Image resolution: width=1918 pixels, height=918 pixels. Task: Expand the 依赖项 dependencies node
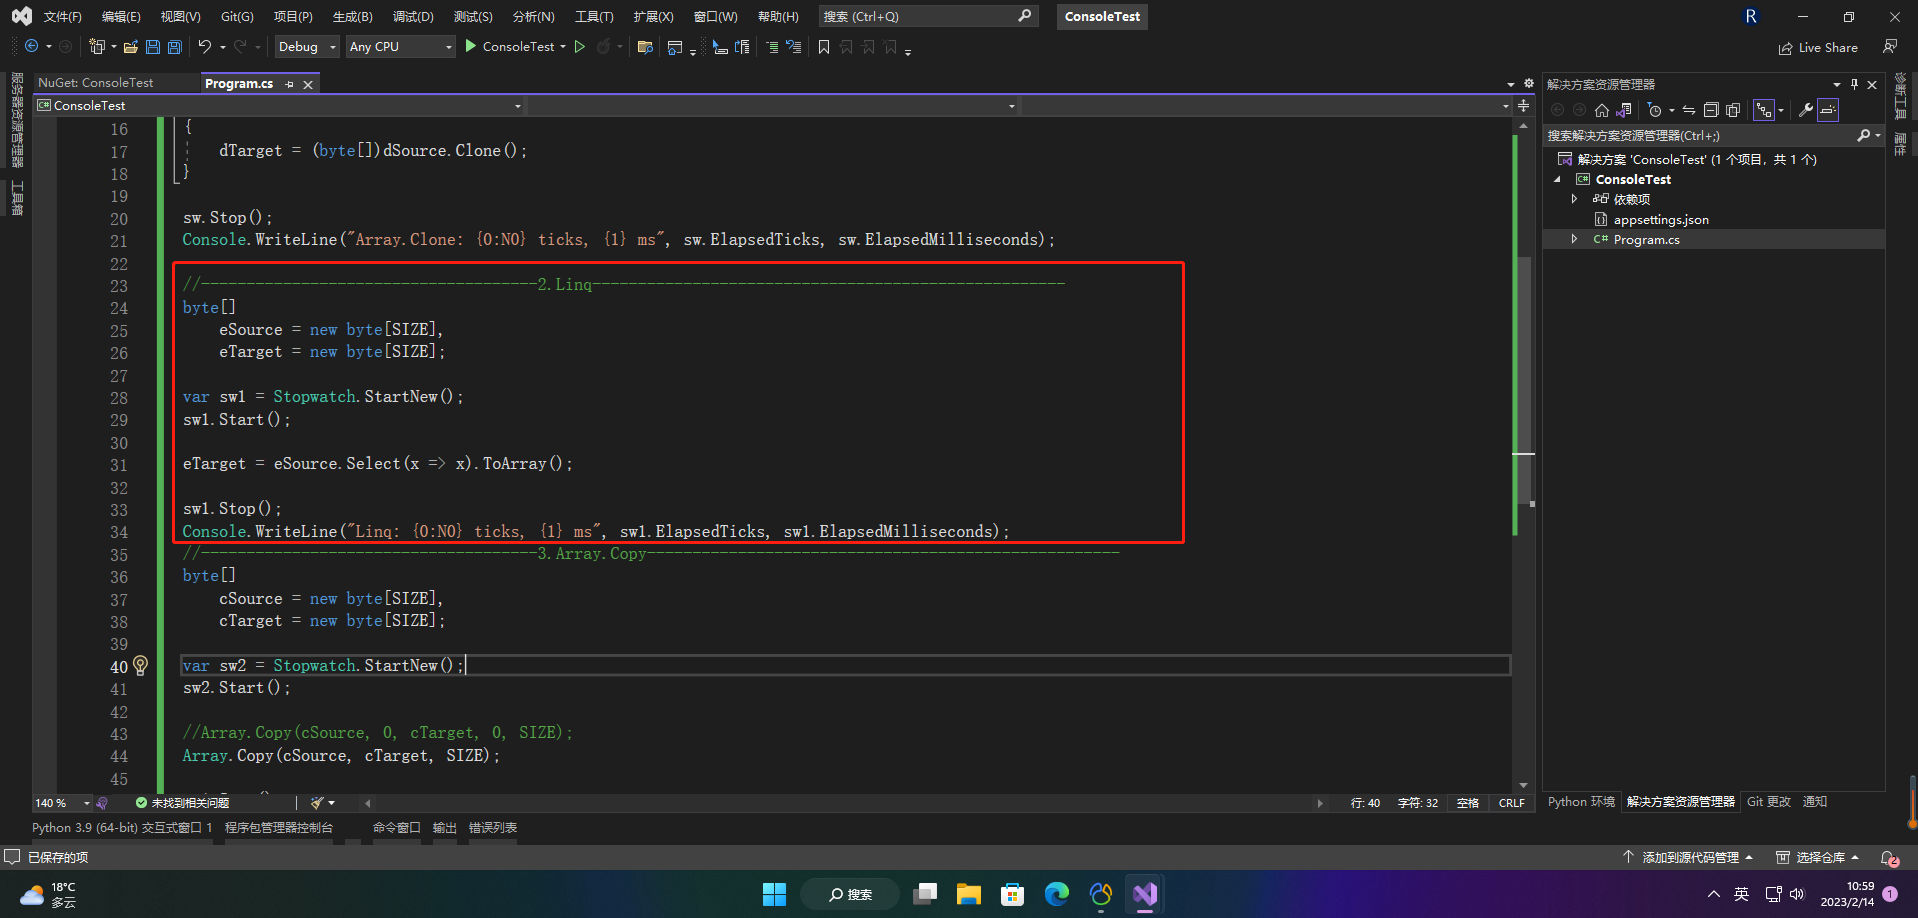(1574, 199)
